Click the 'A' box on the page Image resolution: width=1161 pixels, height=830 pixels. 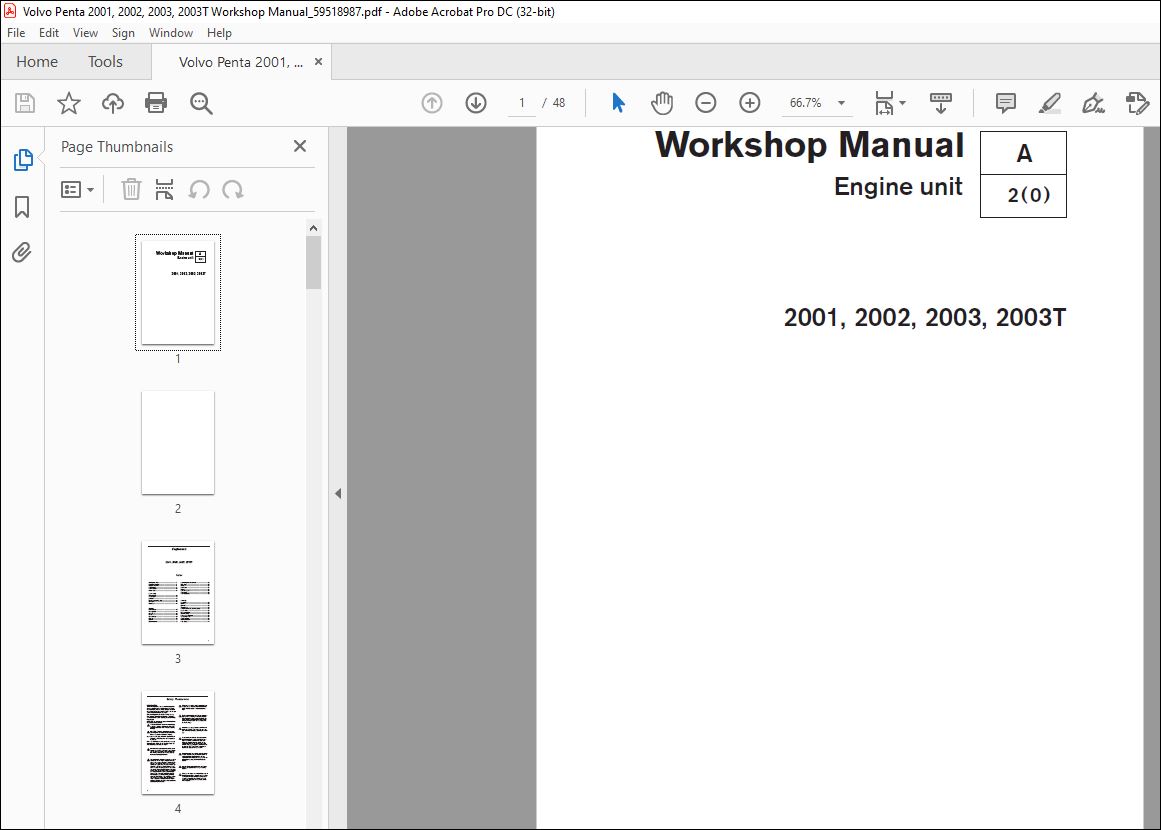click(1023, 153)
